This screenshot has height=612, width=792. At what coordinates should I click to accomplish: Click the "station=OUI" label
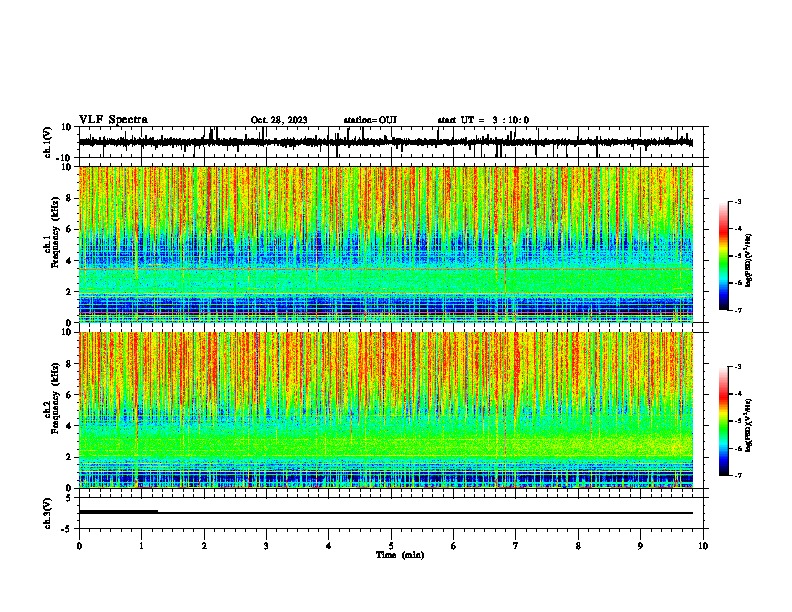(370, 120)
